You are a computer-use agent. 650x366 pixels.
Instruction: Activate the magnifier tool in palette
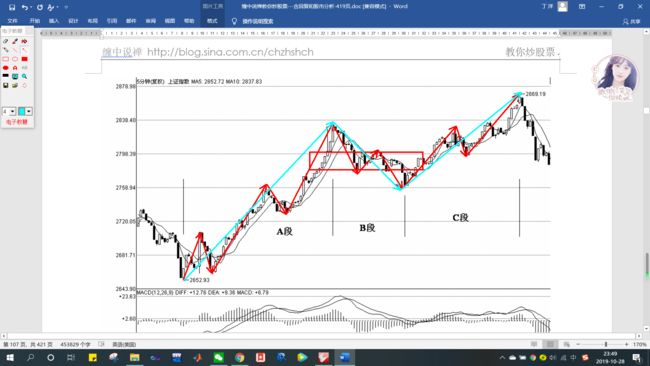[x=24, y=76]
